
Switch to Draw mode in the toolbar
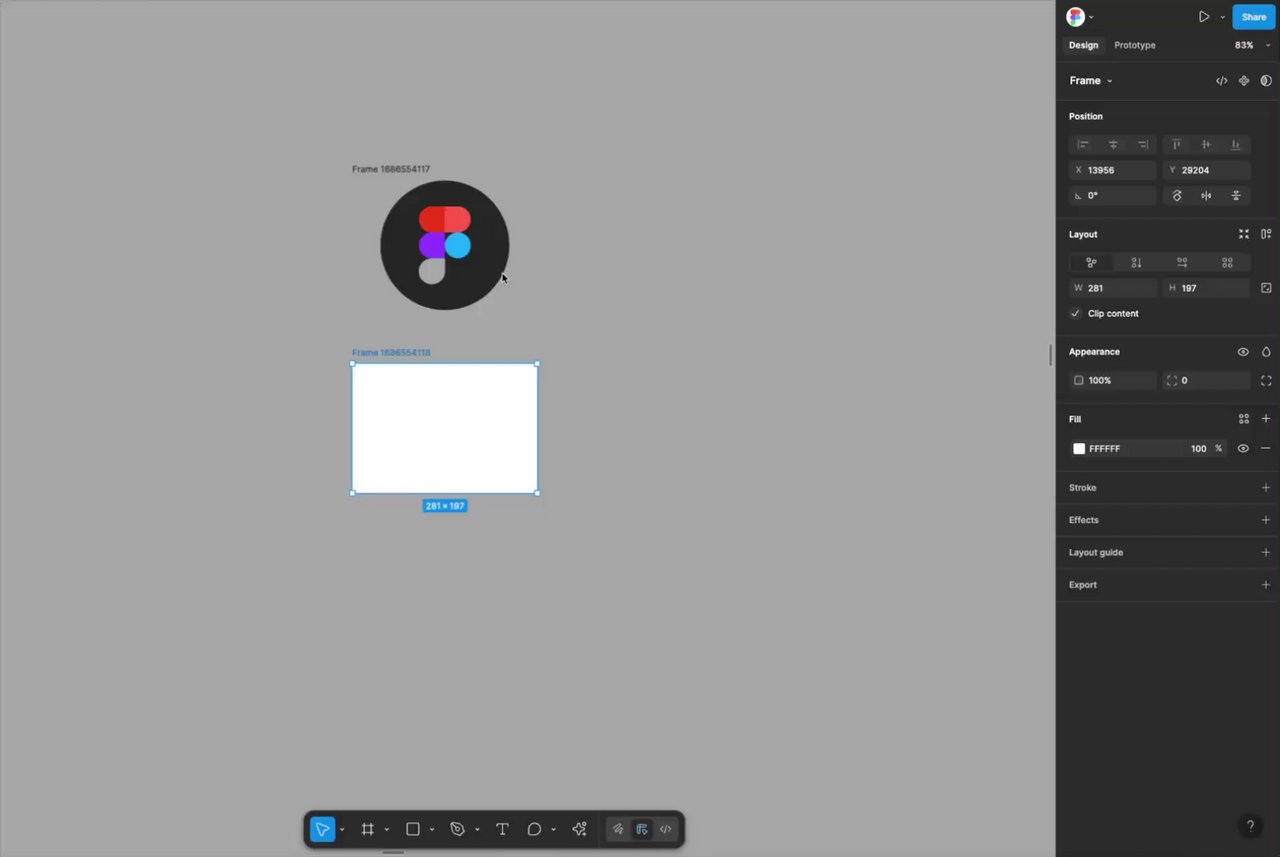(618, 829)
